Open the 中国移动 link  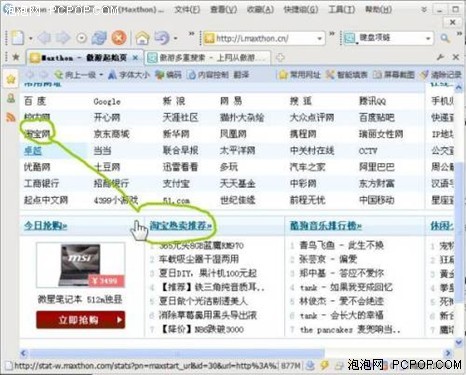(377, 200)
